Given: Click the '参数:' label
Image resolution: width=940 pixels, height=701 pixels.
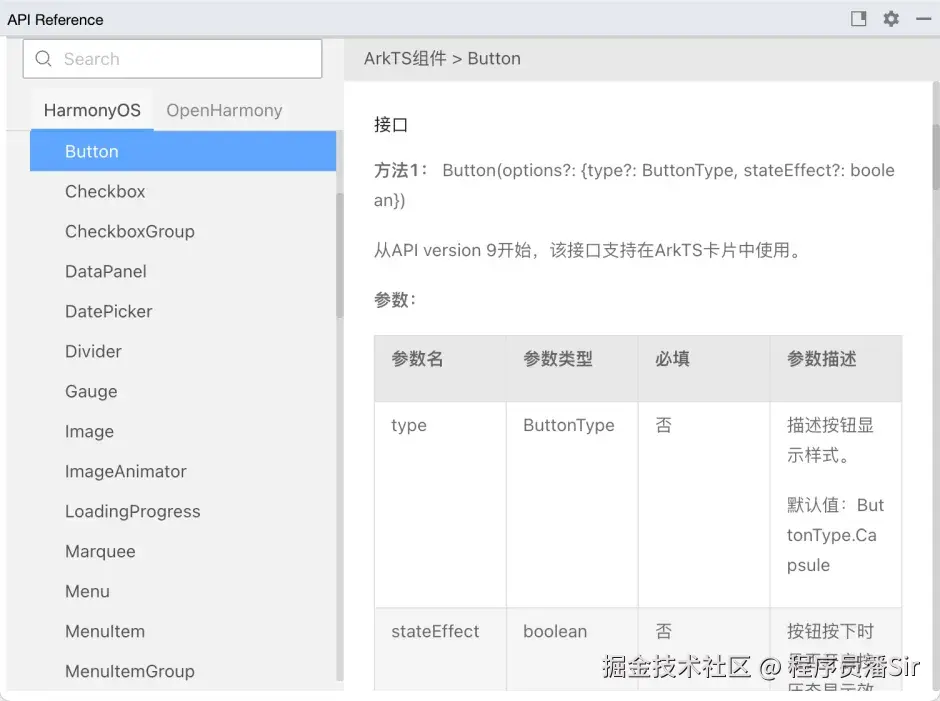Looking at the screenshot, I should click(x=395, y=299).
